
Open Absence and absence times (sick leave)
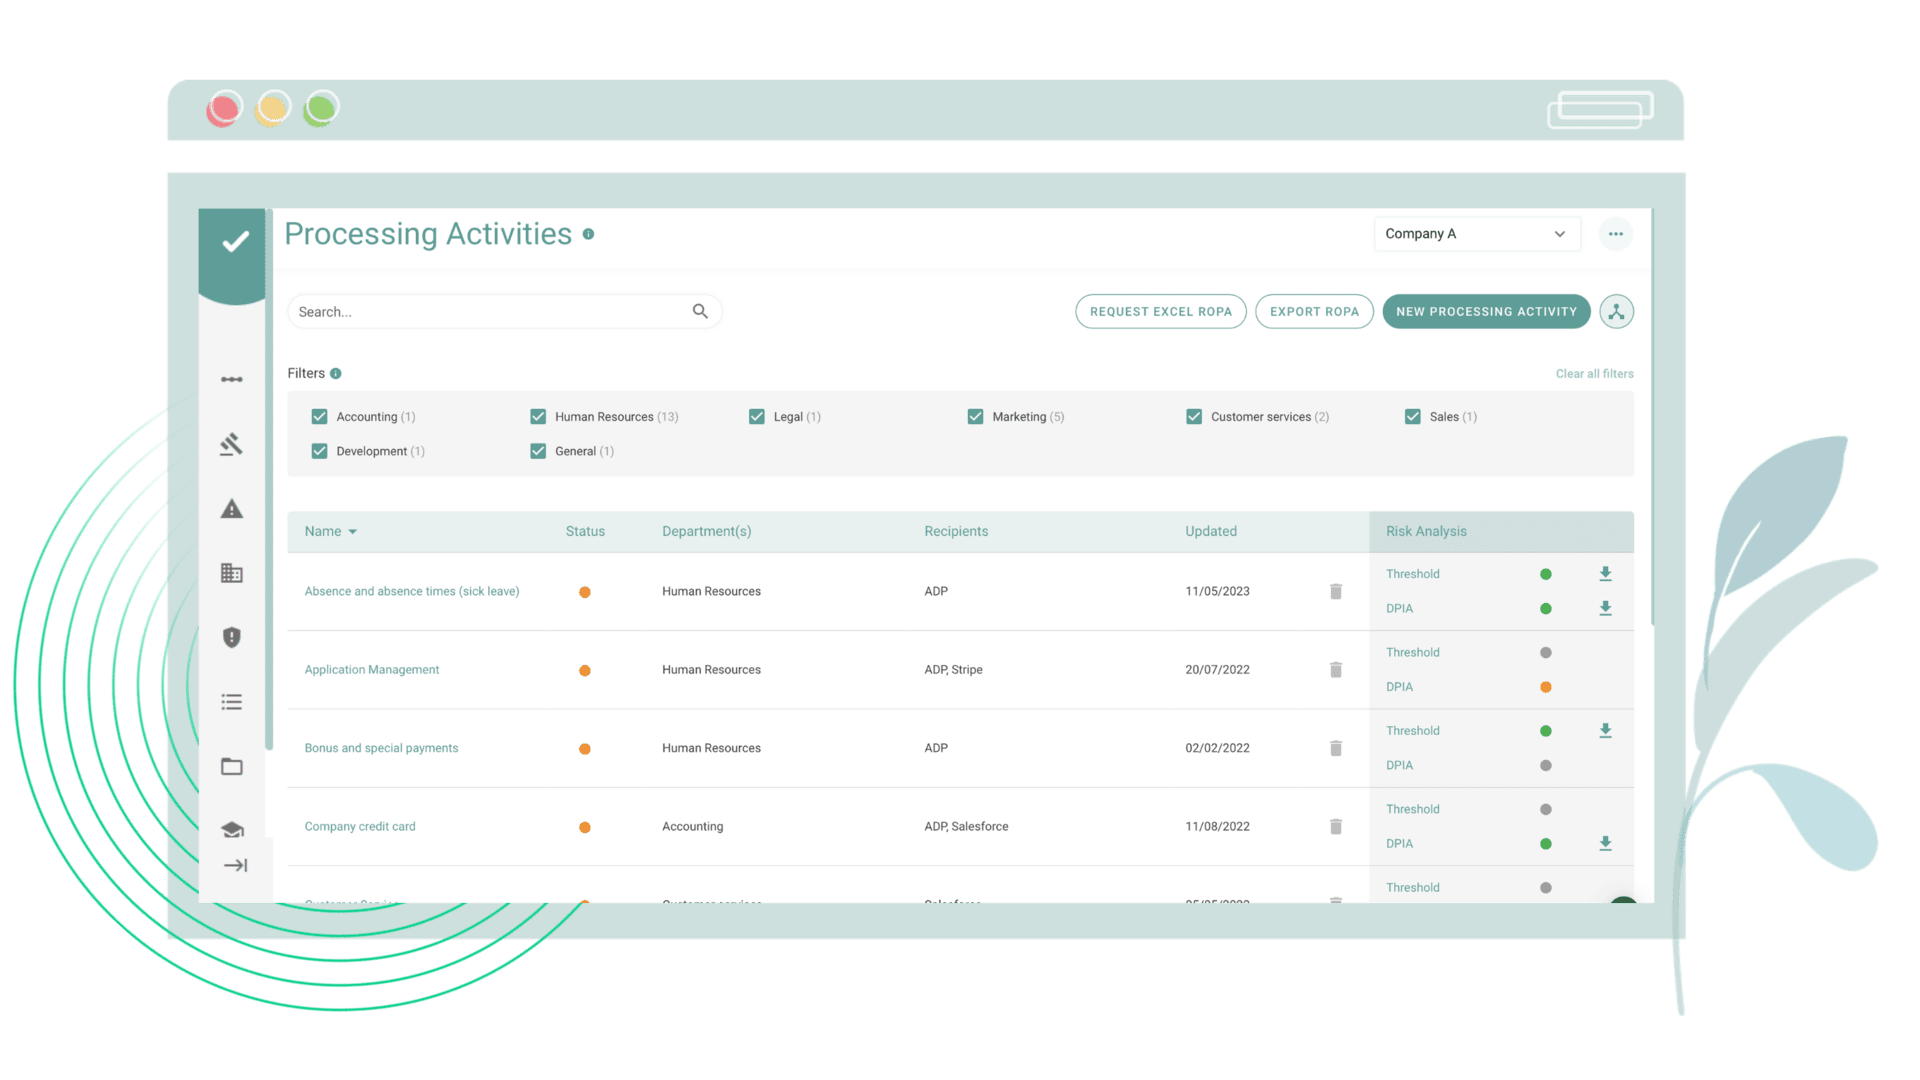[x=412, y=591]
